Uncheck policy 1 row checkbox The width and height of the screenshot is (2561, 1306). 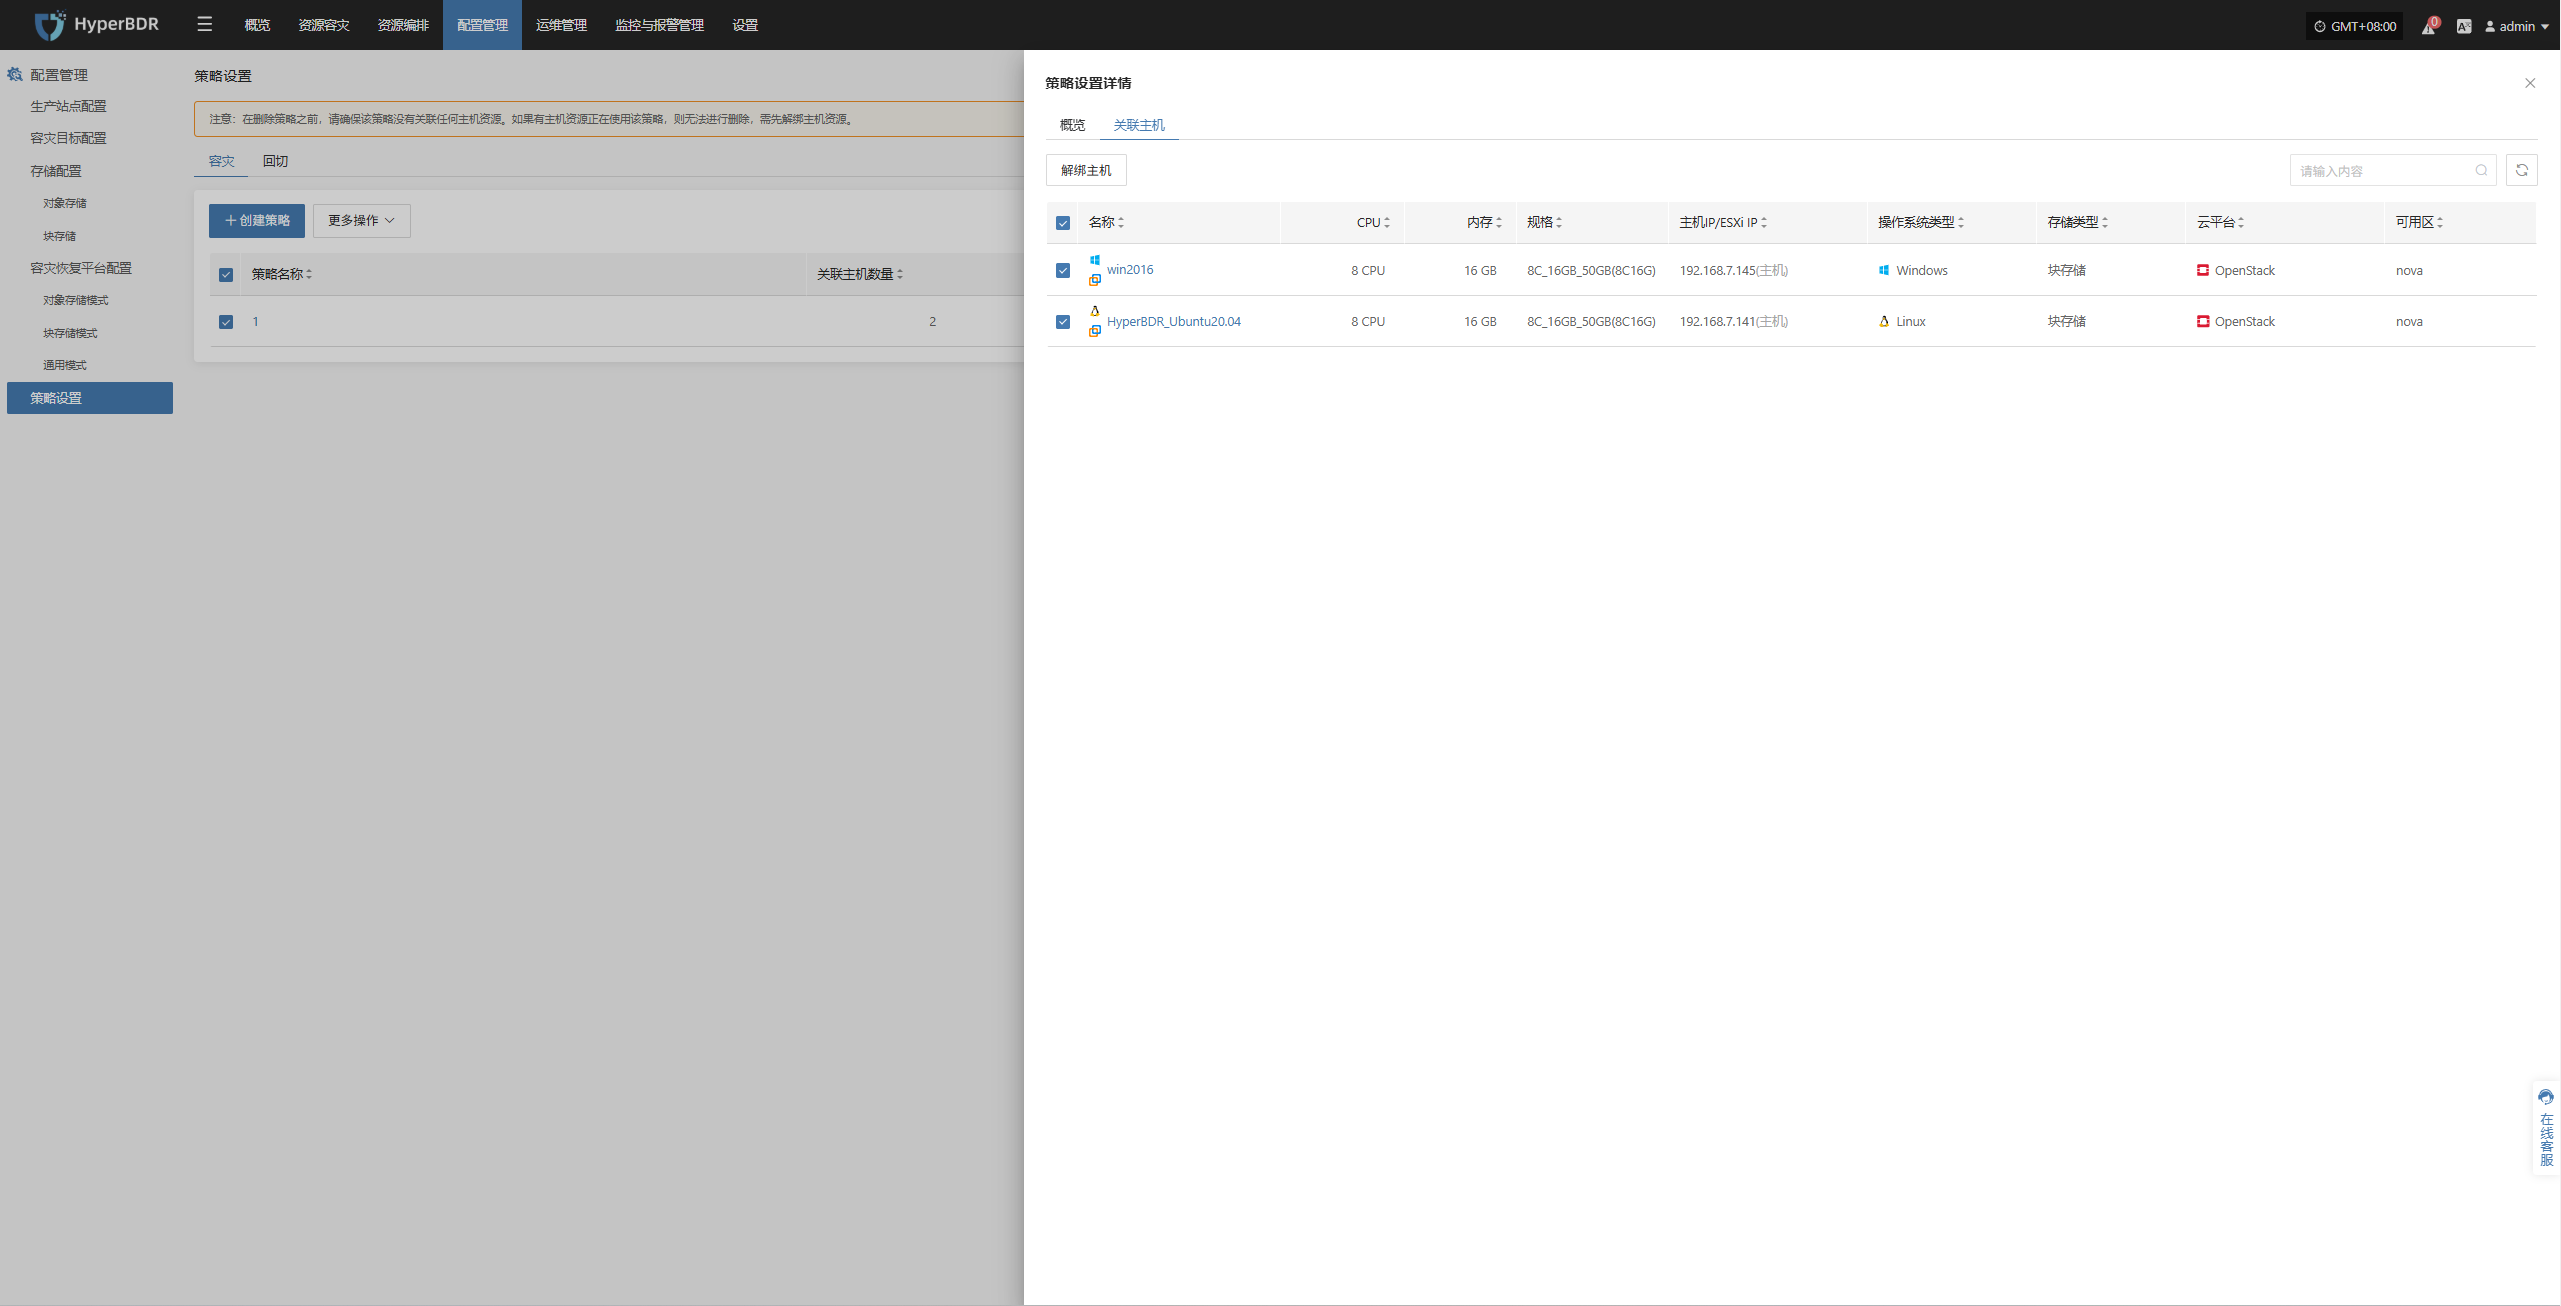226,322
